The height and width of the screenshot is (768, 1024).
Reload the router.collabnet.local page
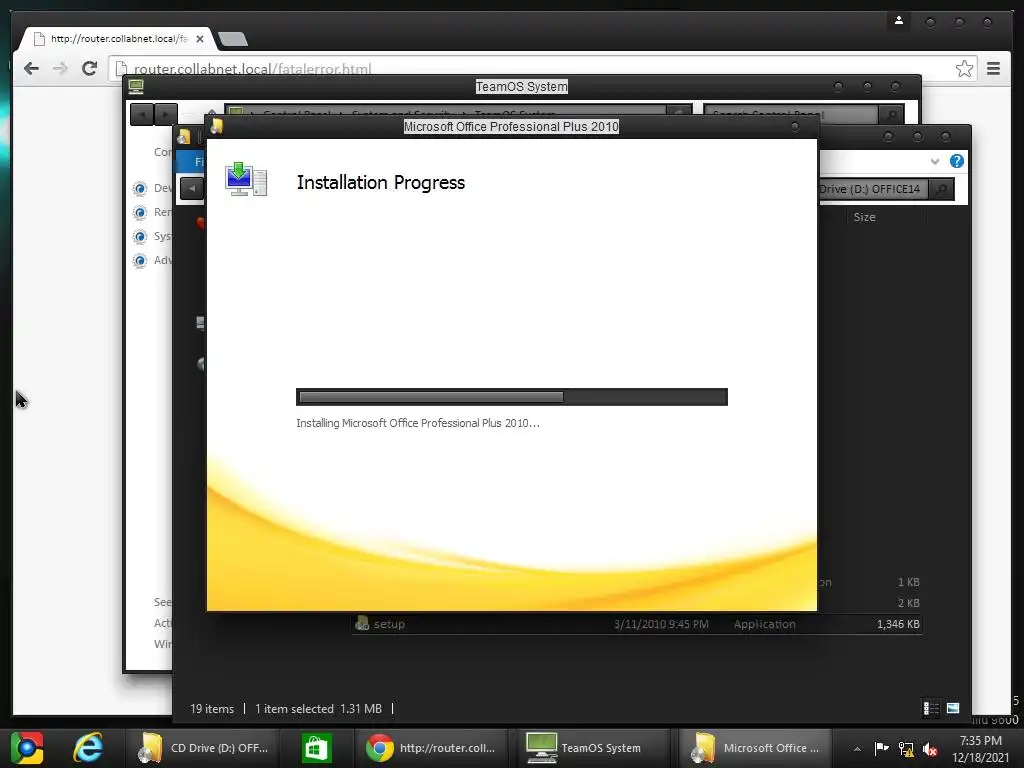click(x=89, y=69)
